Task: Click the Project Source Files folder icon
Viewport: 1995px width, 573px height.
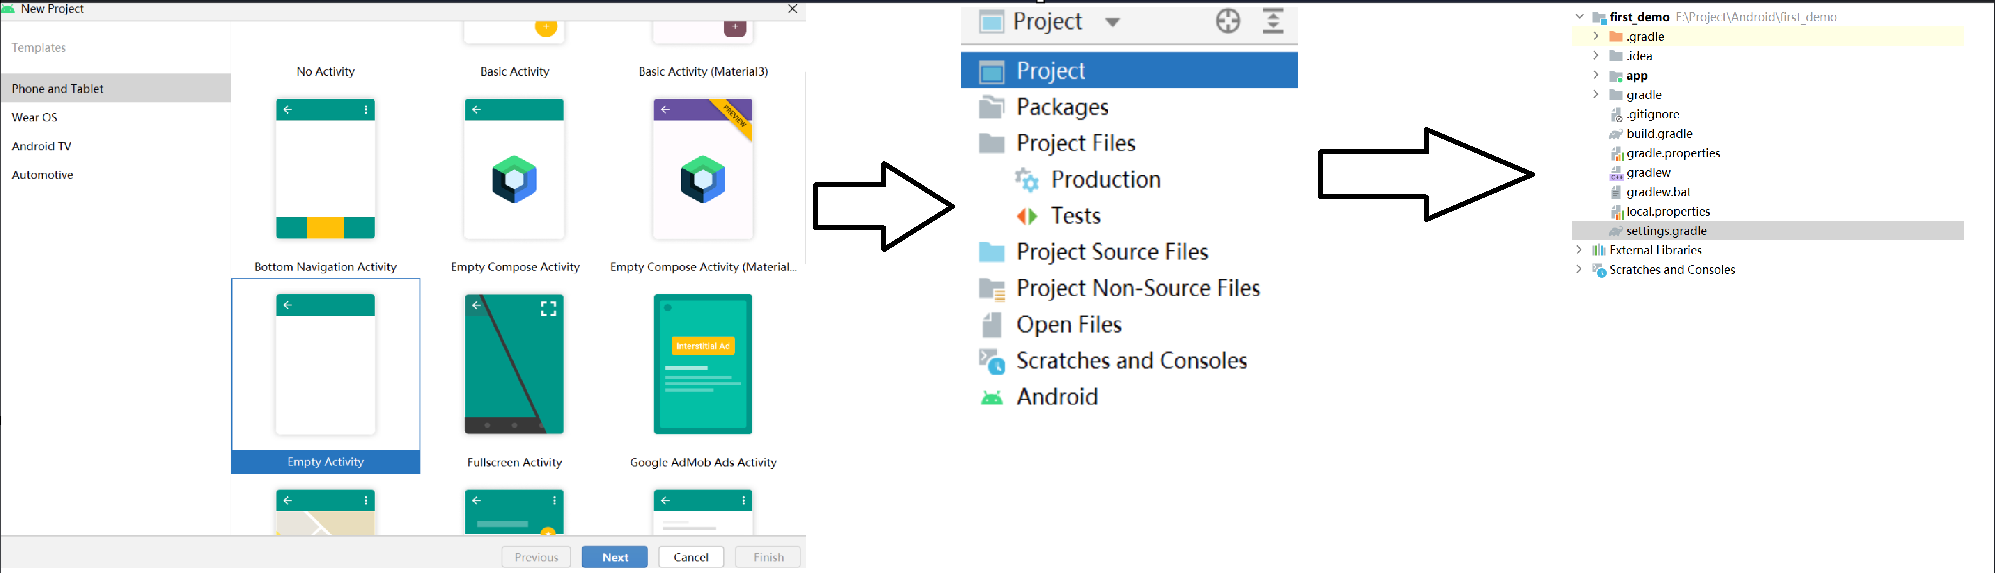Action: [x=992, y=252]
